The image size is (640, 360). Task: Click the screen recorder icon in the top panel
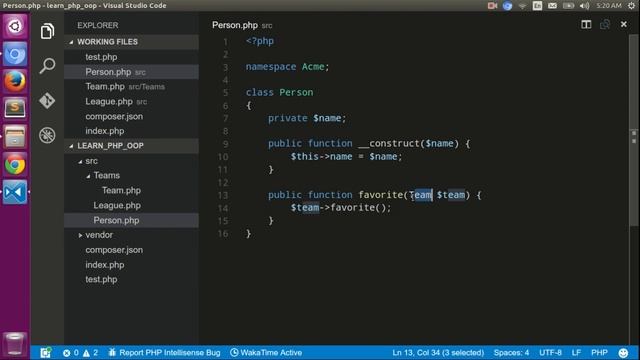coord(492,5)
